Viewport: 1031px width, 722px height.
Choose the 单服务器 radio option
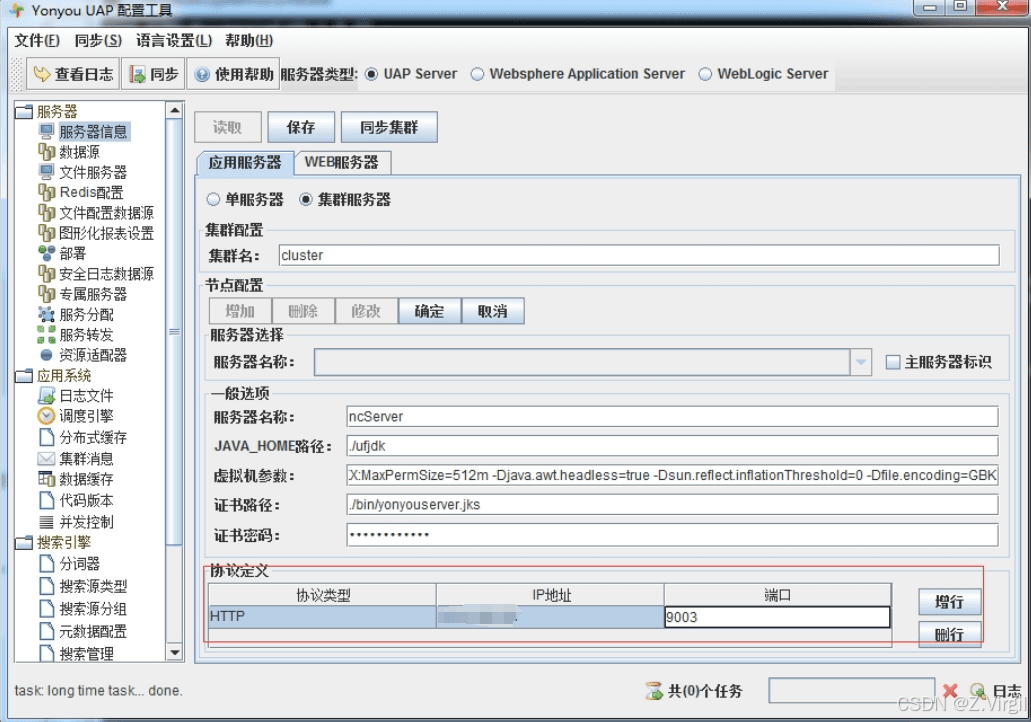(213, 199)
